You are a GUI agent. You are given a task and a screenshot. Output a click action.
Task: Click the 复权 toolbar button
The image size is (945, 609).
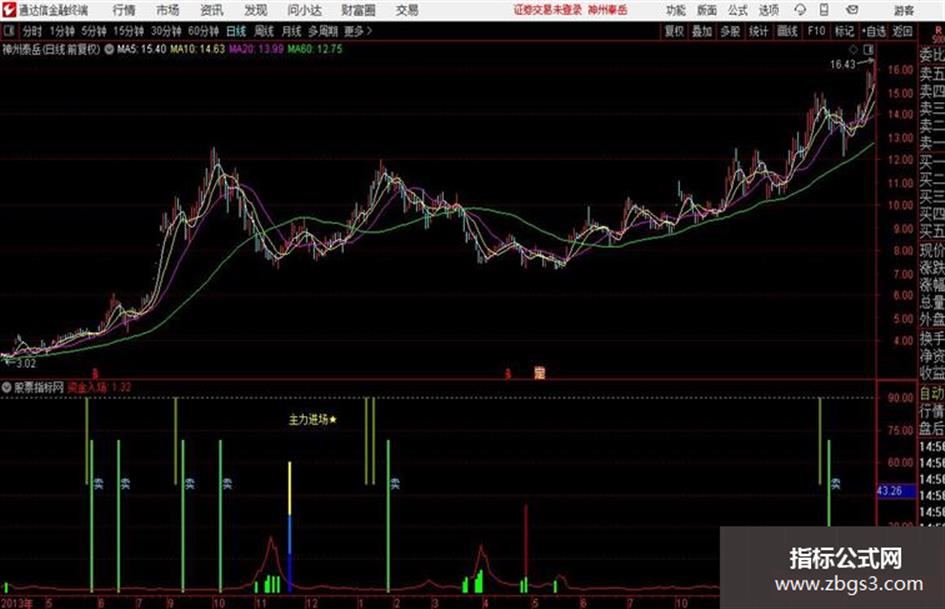(674, 31)
